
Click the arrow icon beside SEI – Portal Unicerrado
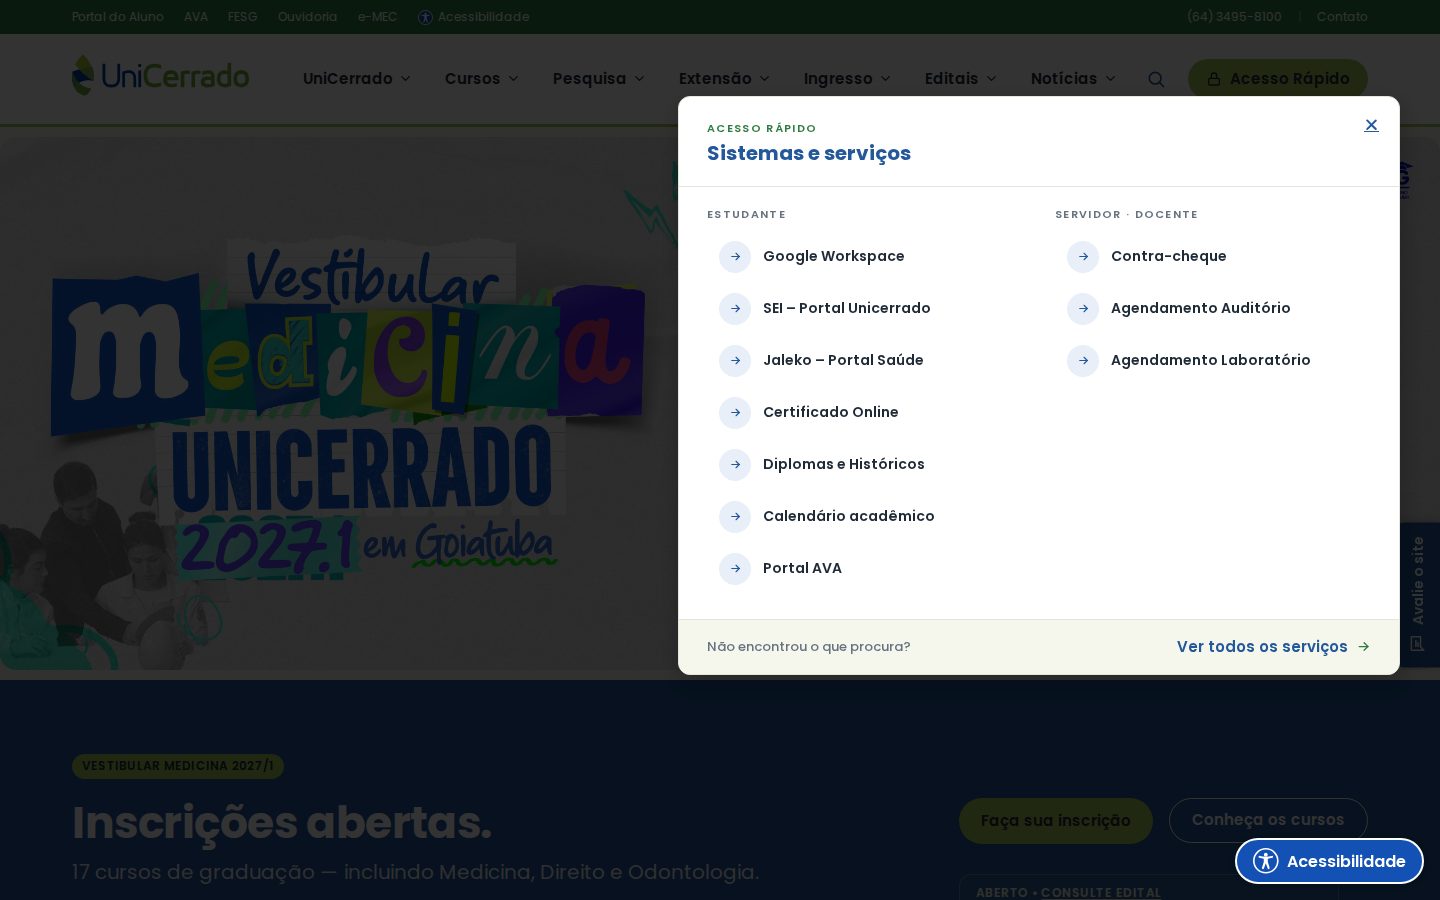coord(735,309)
